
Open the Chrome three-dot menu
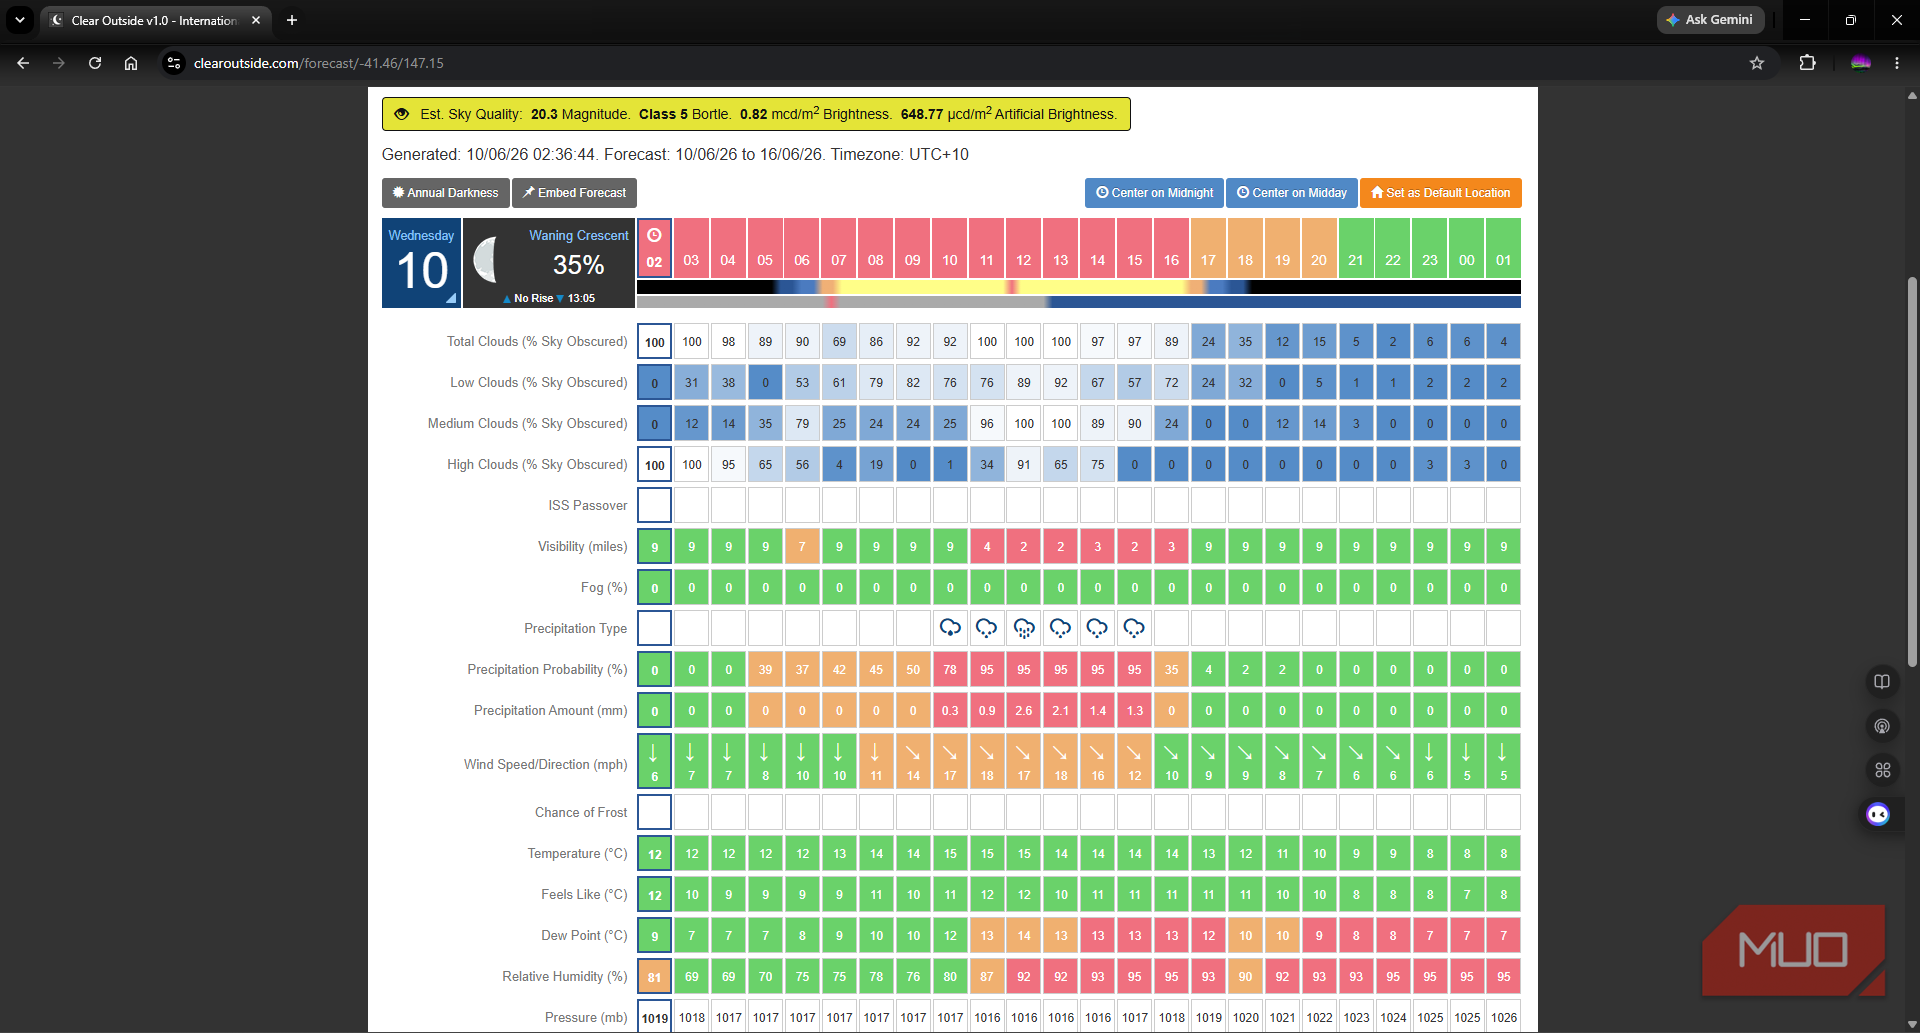click(1896, 63)
